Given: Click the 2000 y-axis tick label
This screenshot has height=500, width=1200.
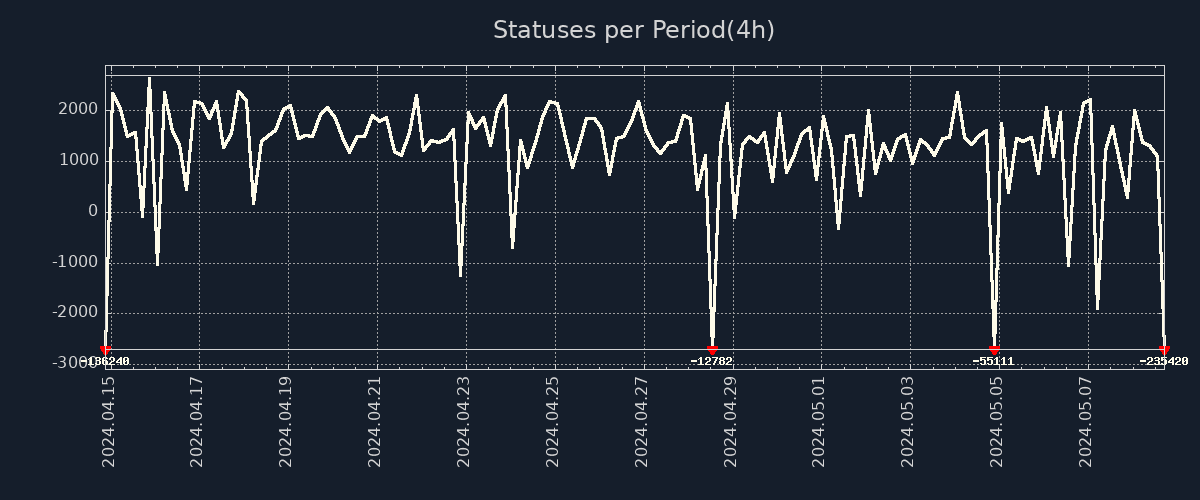Looking at the screenshot, I should tap(79, 110).
